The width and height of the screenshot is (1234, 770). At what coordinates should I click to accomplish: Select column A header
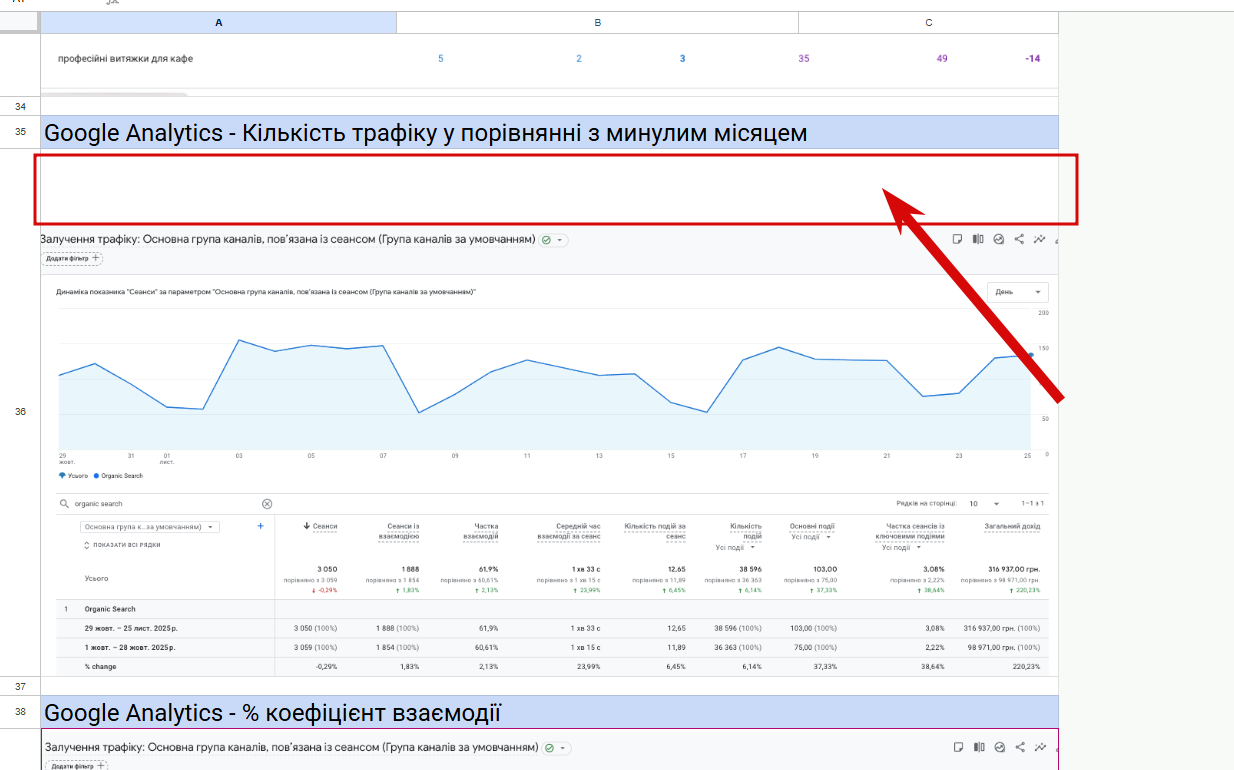point(219,22)
